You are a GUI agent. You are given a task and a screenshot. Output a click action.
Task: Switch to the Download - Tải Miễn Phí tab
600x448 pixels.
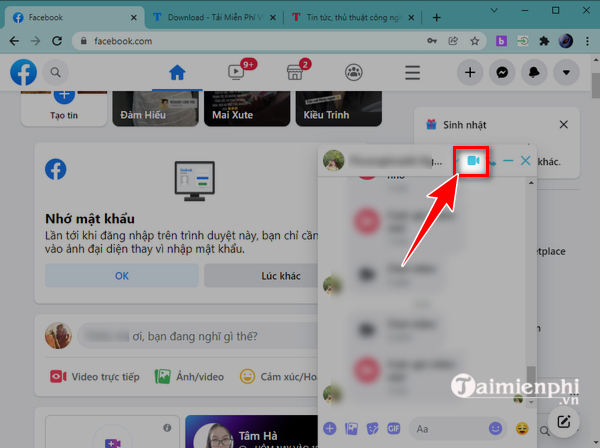[214, 17]
